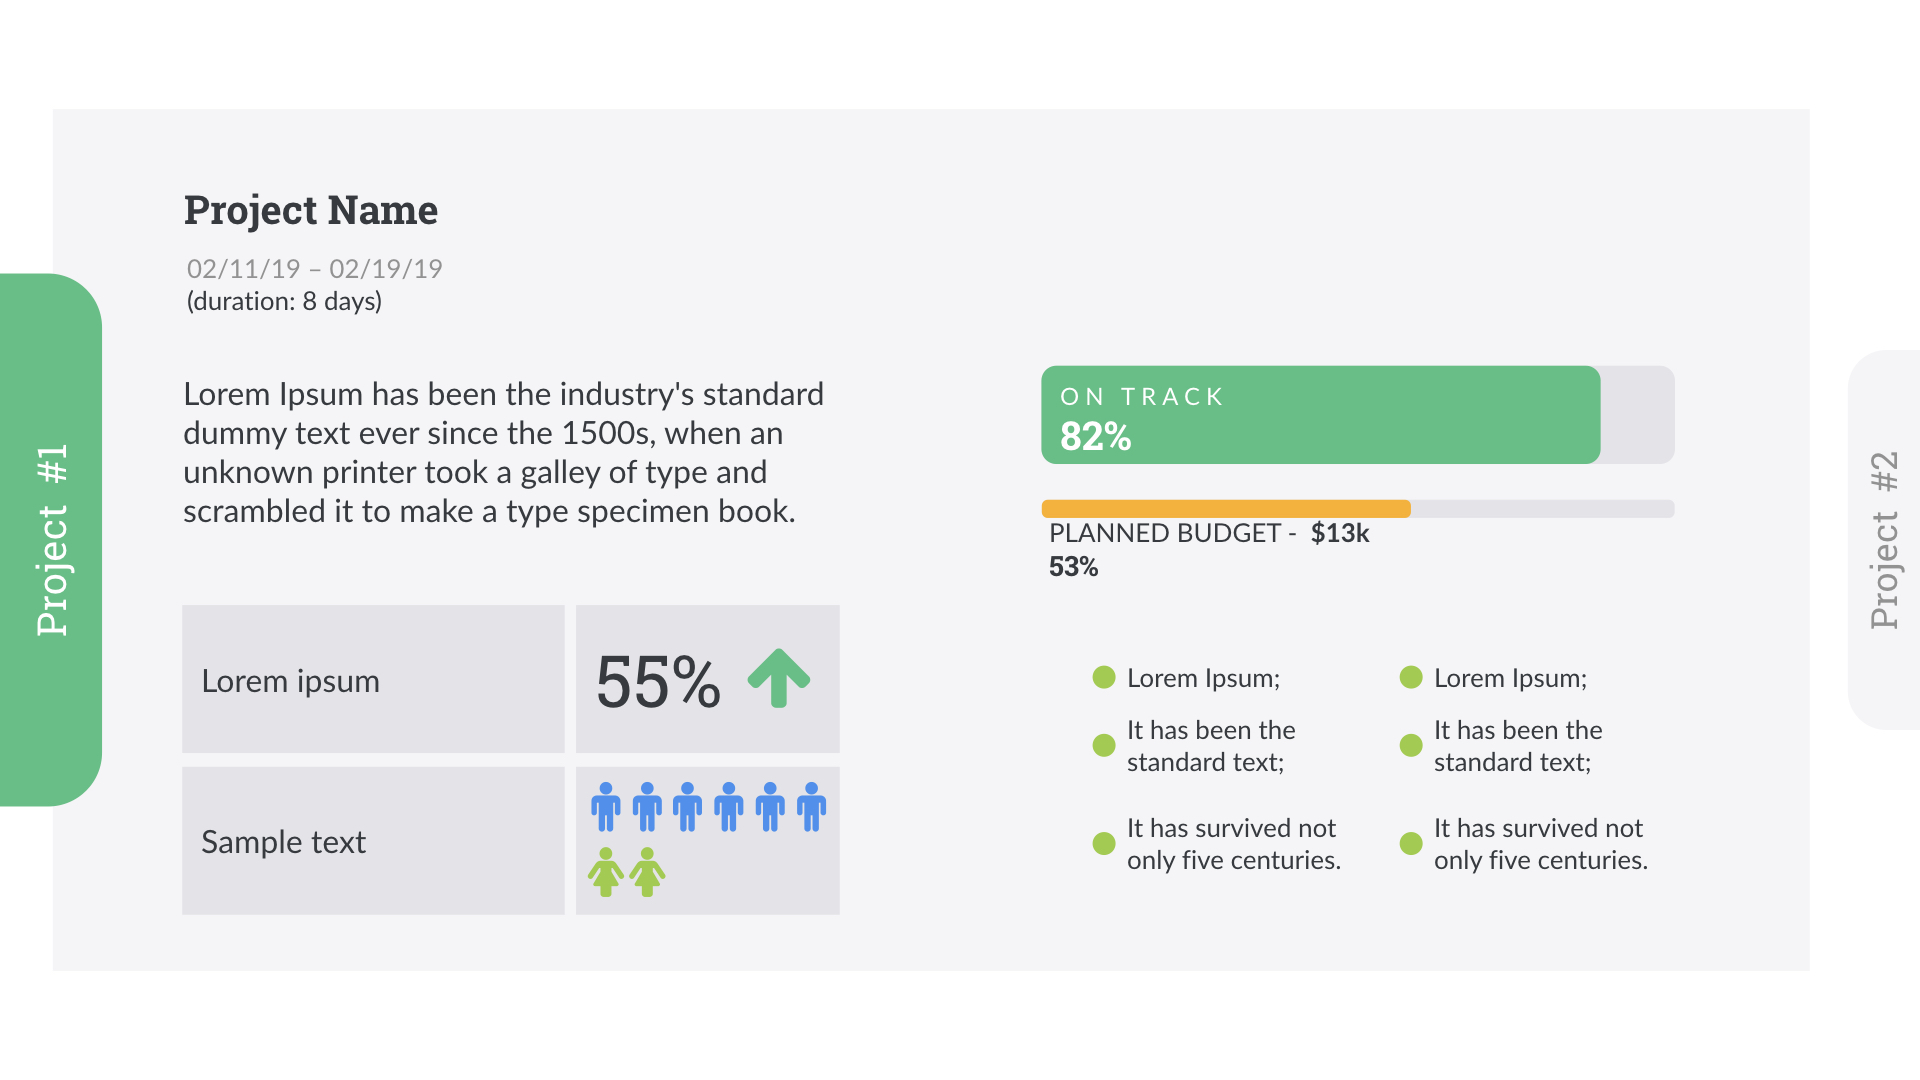Click the first blue male figure icon
This screenshot has height=1080, width=1920.
point(606,806)
